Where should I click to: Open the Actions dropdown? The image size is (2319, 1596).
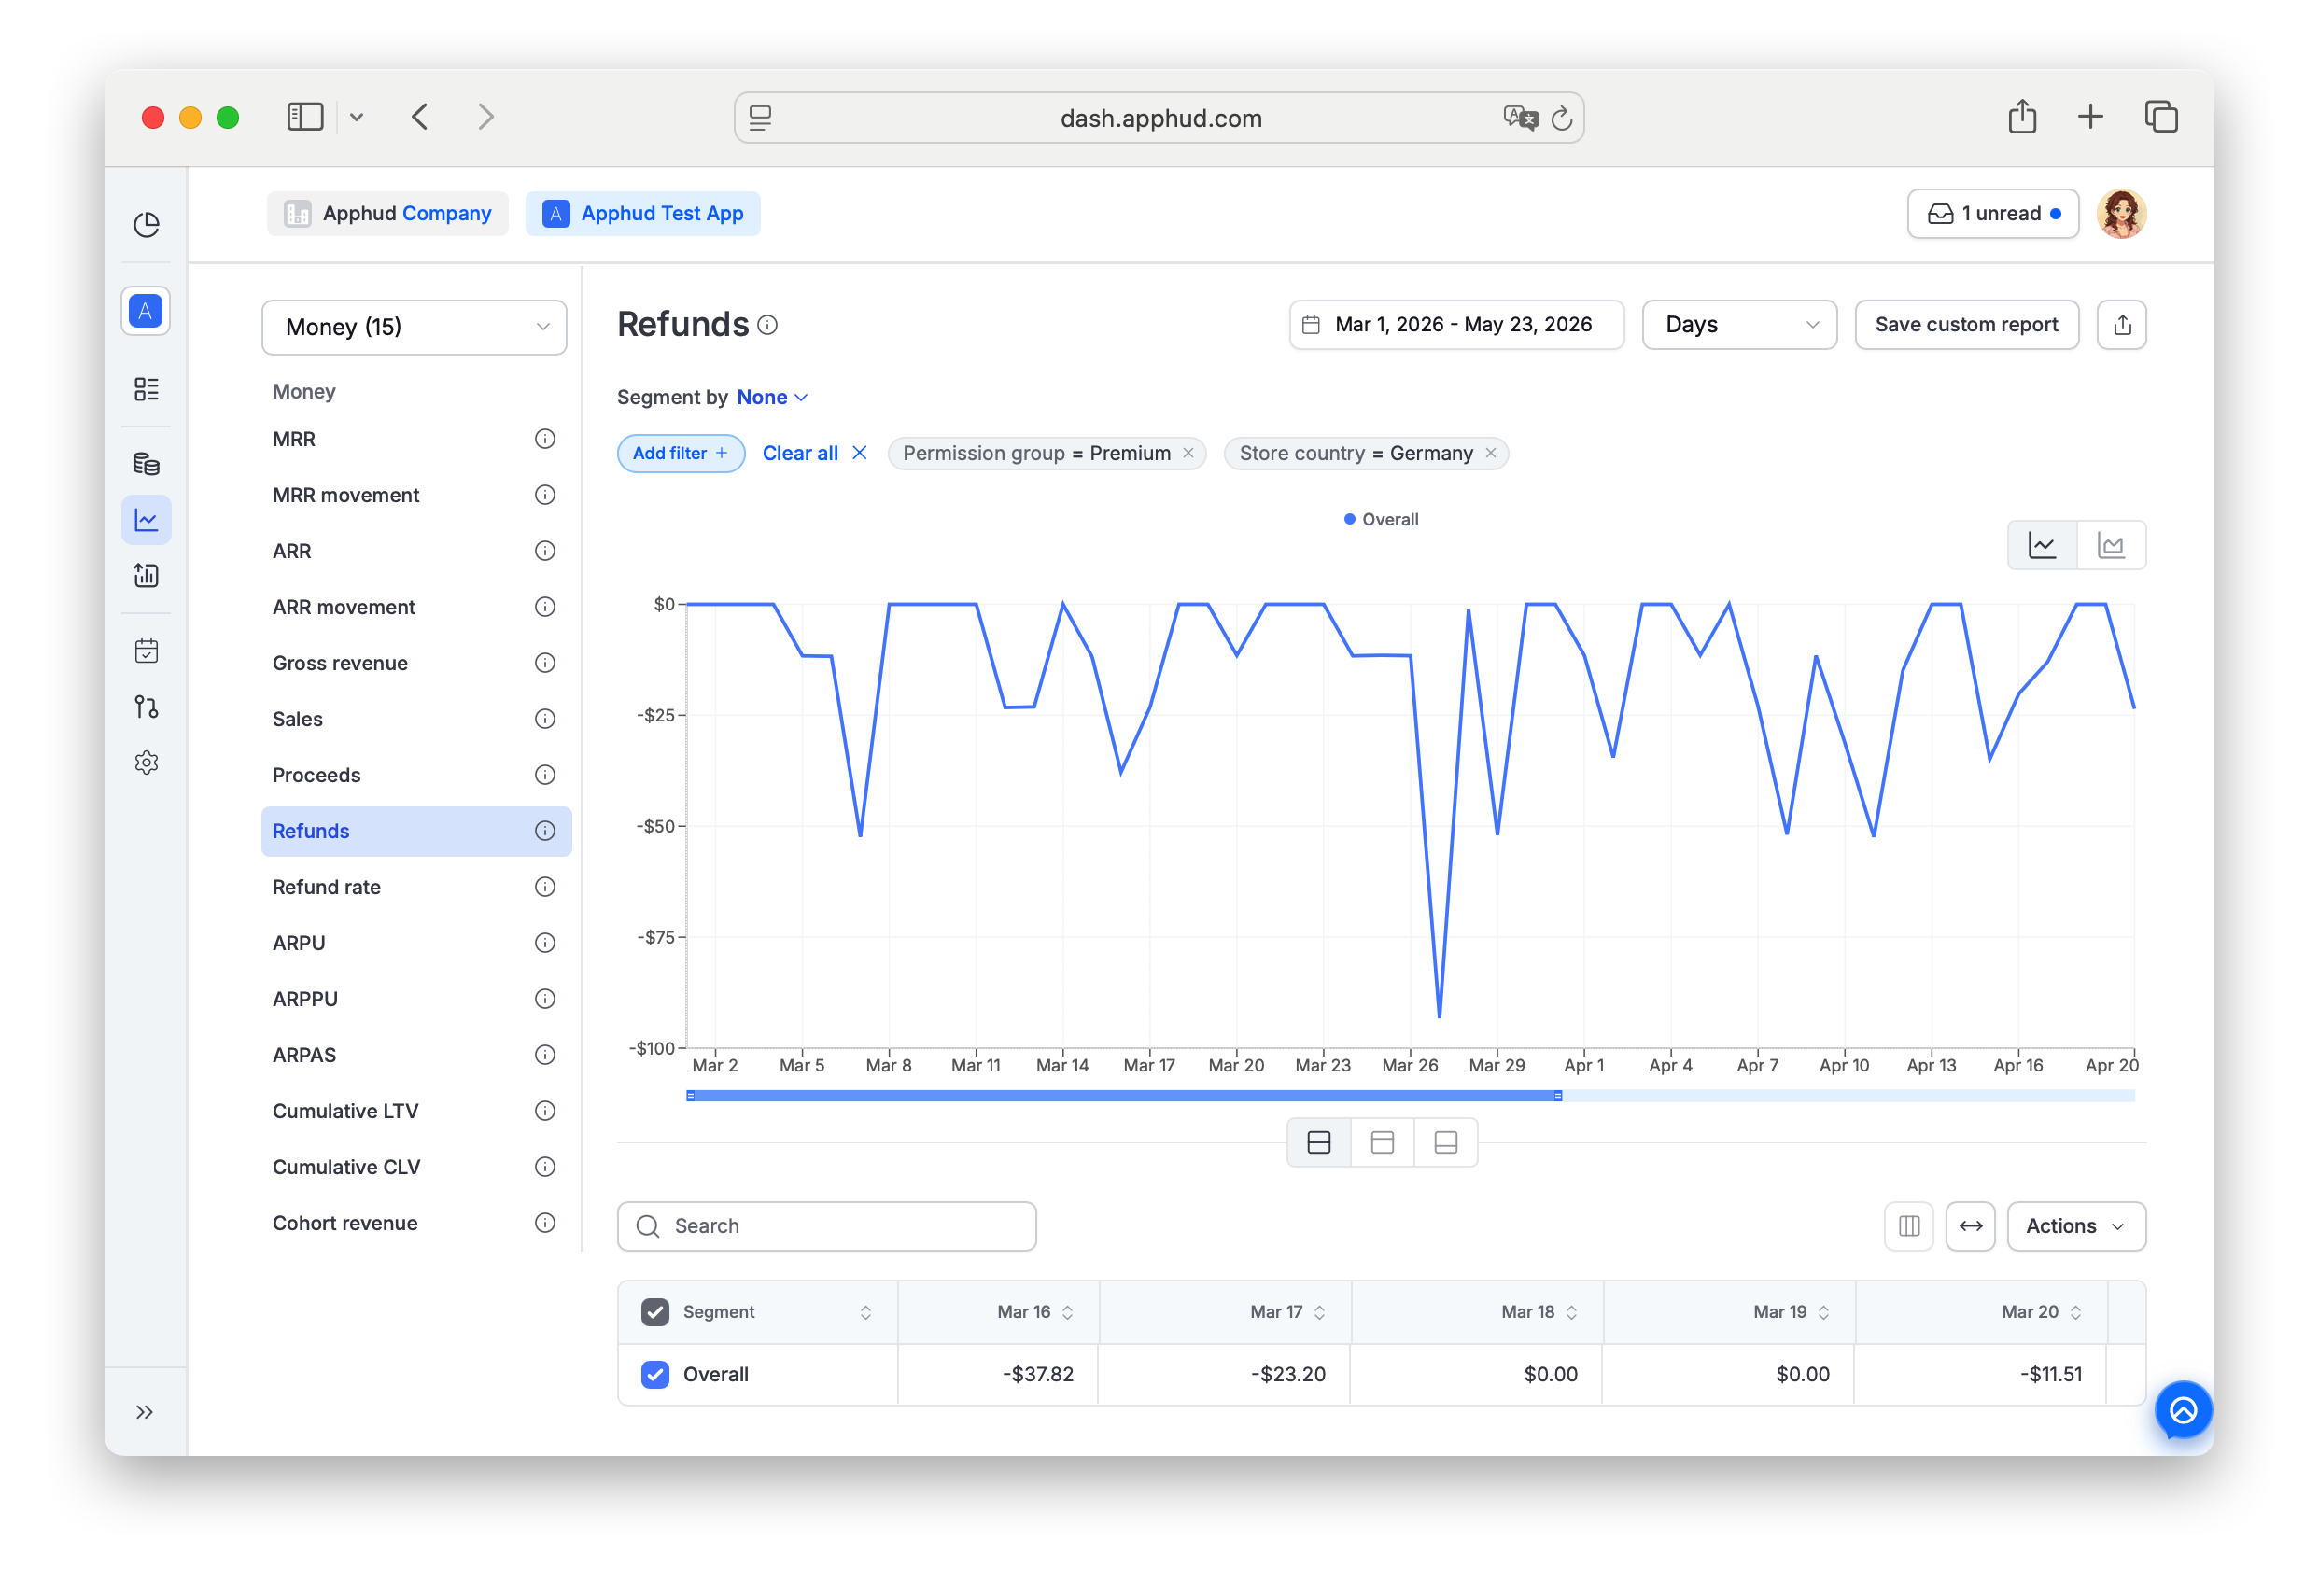pos(2076,1226)
